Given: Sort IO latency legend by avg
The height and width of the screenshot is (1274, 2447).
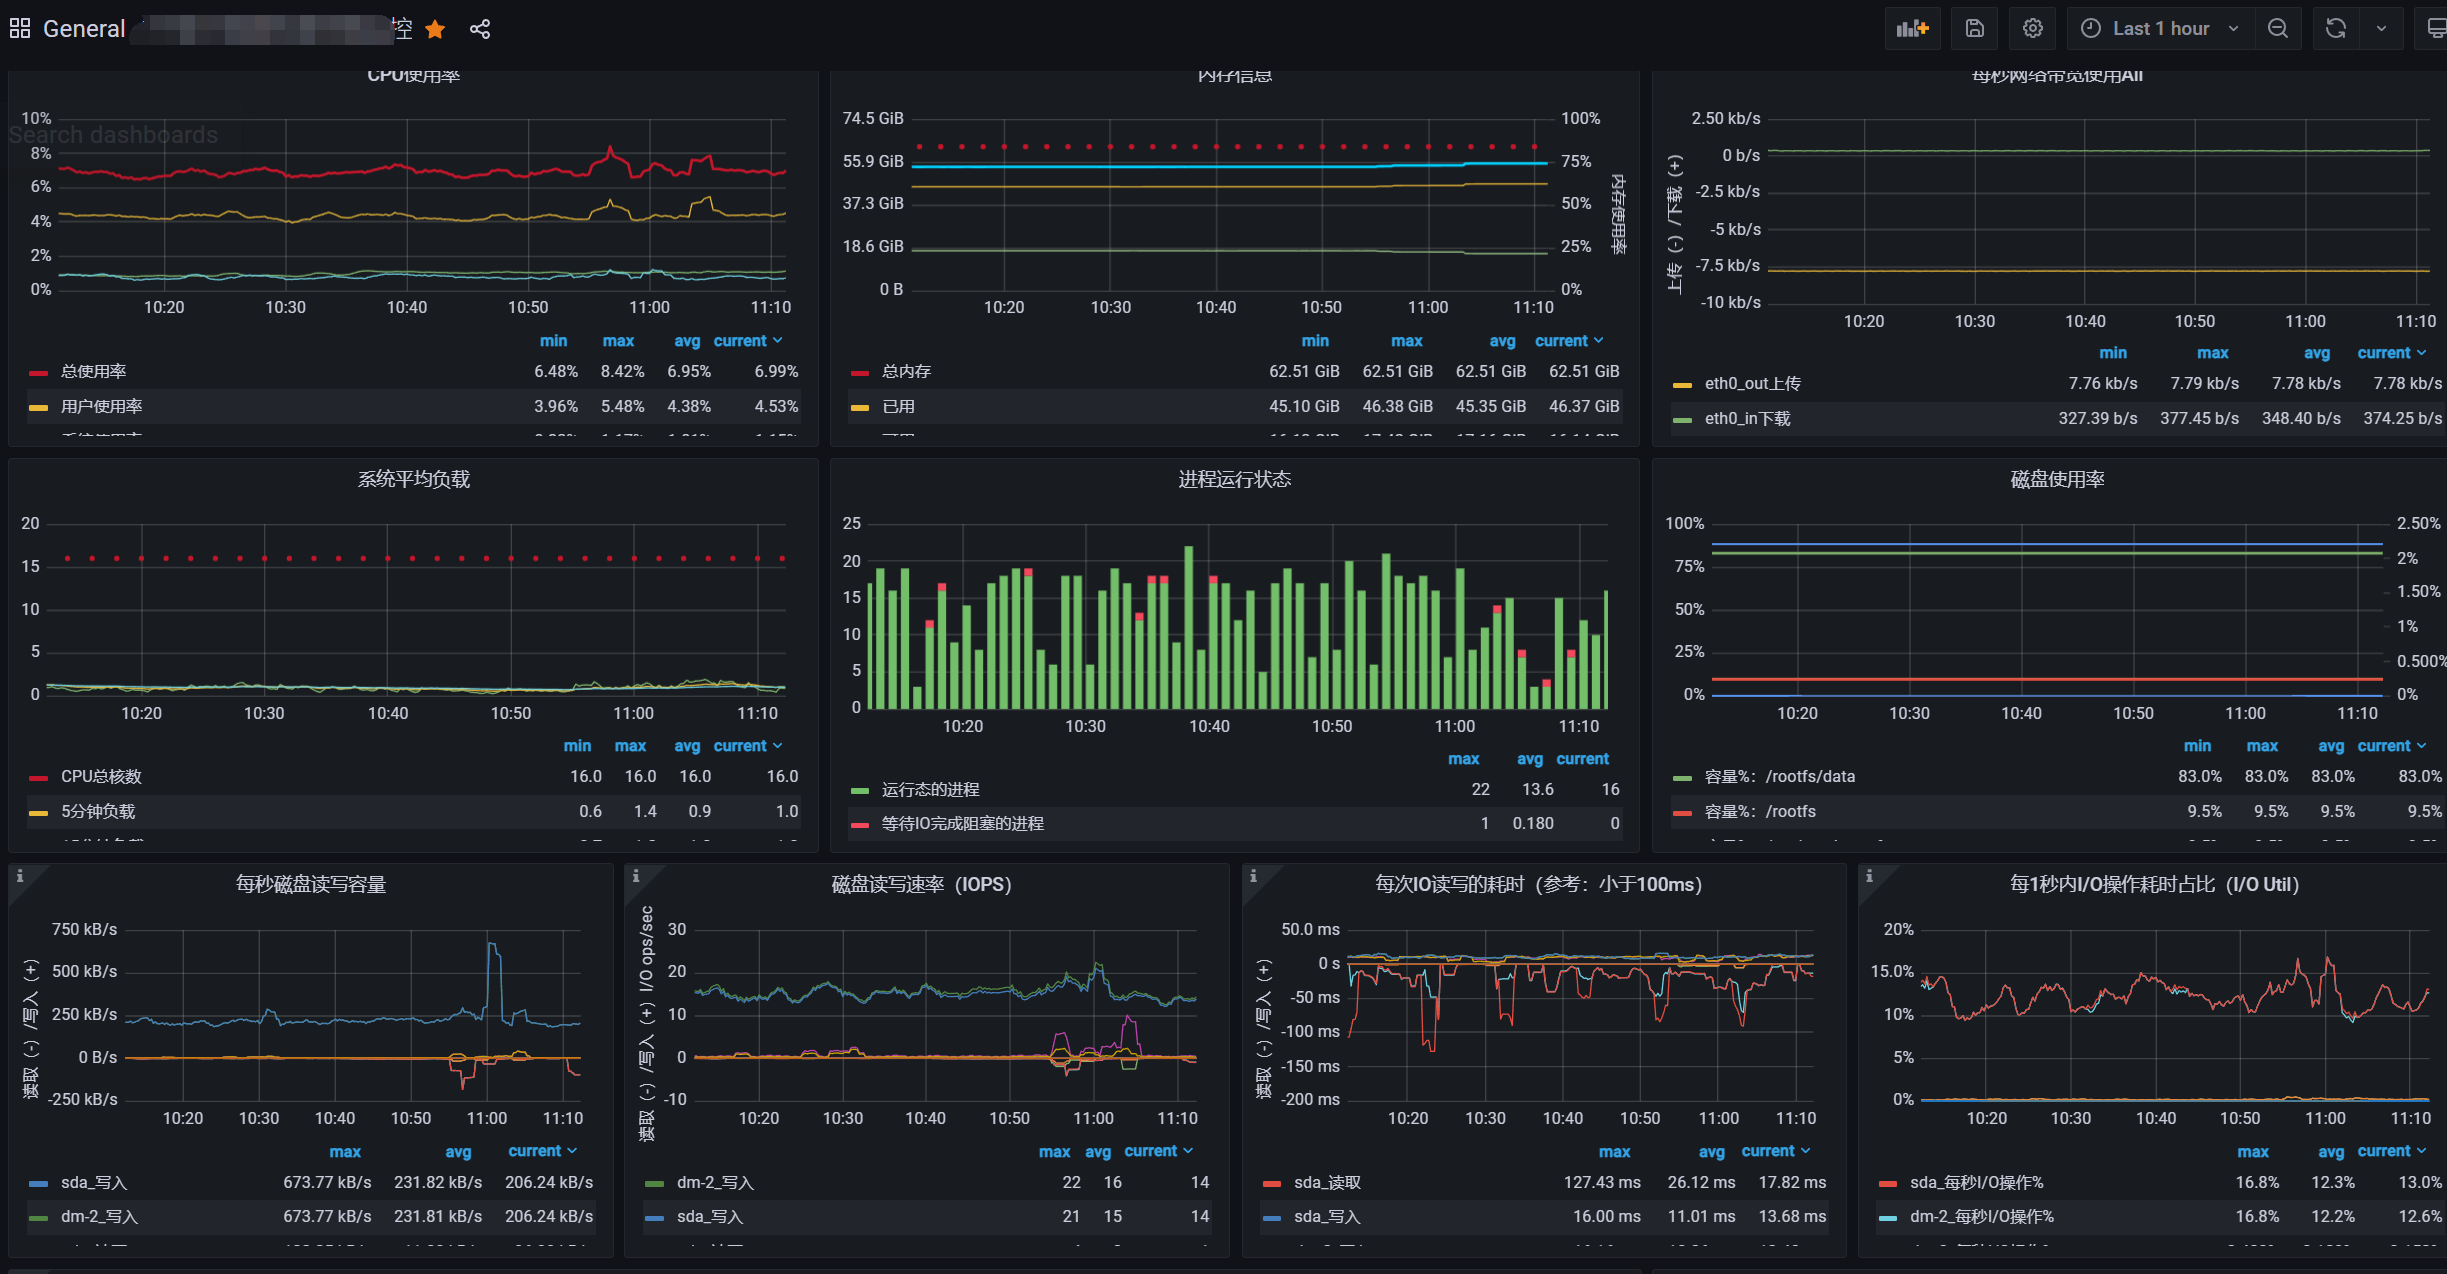Looking at the screenshot, I should [1711, 1151].
